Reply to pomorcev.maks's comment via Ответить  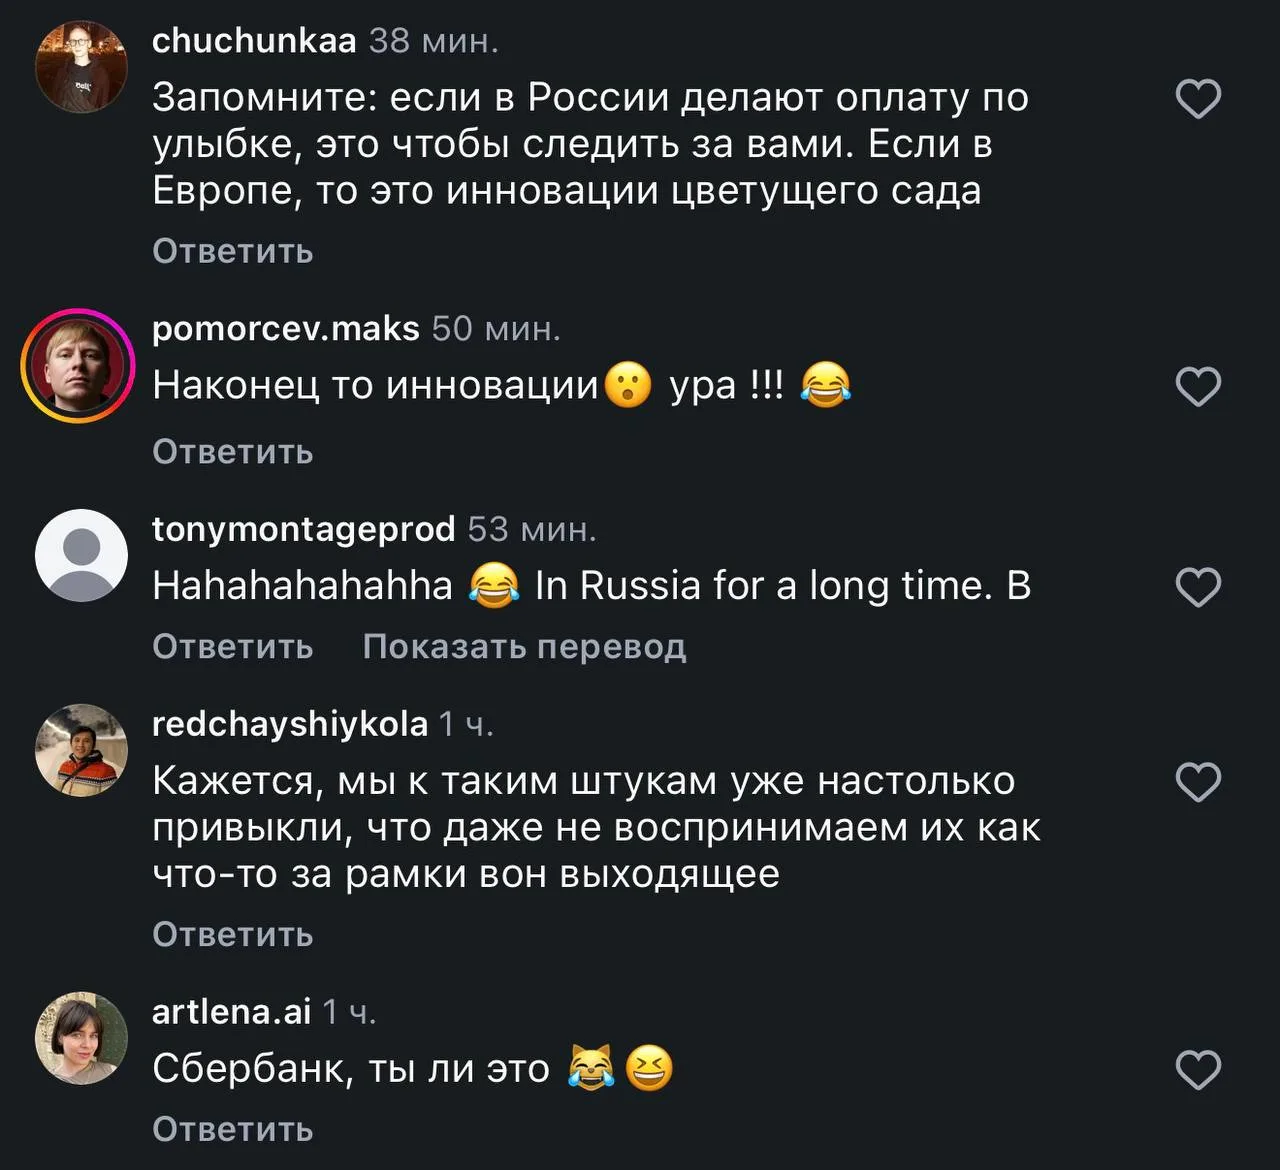pos(233,452)
